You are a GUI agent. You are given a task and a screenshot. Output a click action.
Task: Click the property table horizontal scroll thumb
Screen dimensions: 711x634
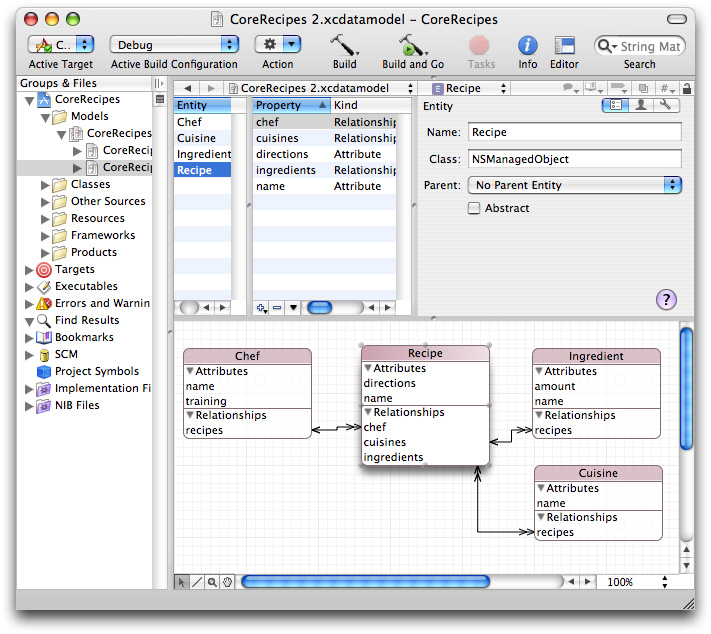pos(320,307)
